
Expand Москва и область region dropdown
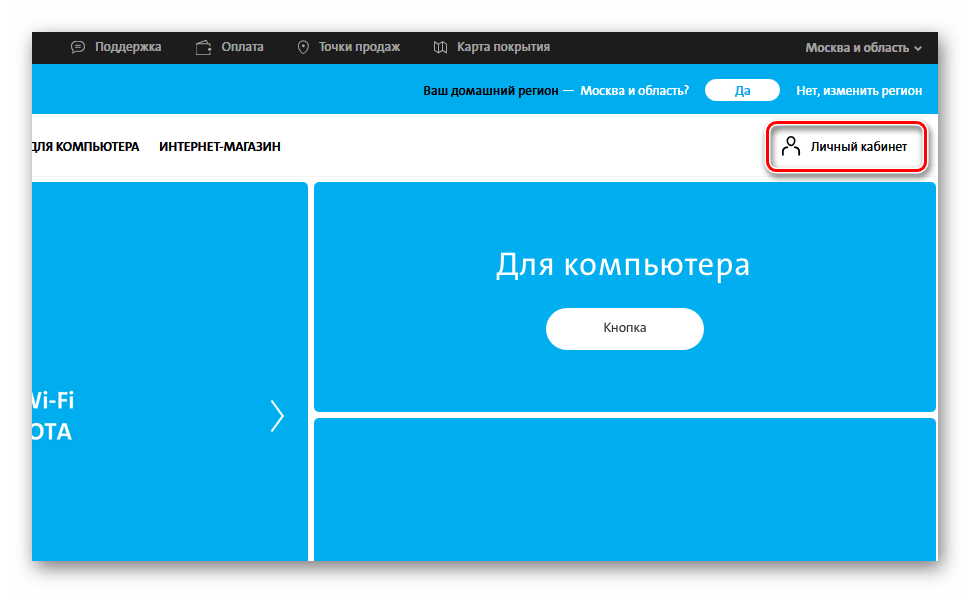pos(864,48)
